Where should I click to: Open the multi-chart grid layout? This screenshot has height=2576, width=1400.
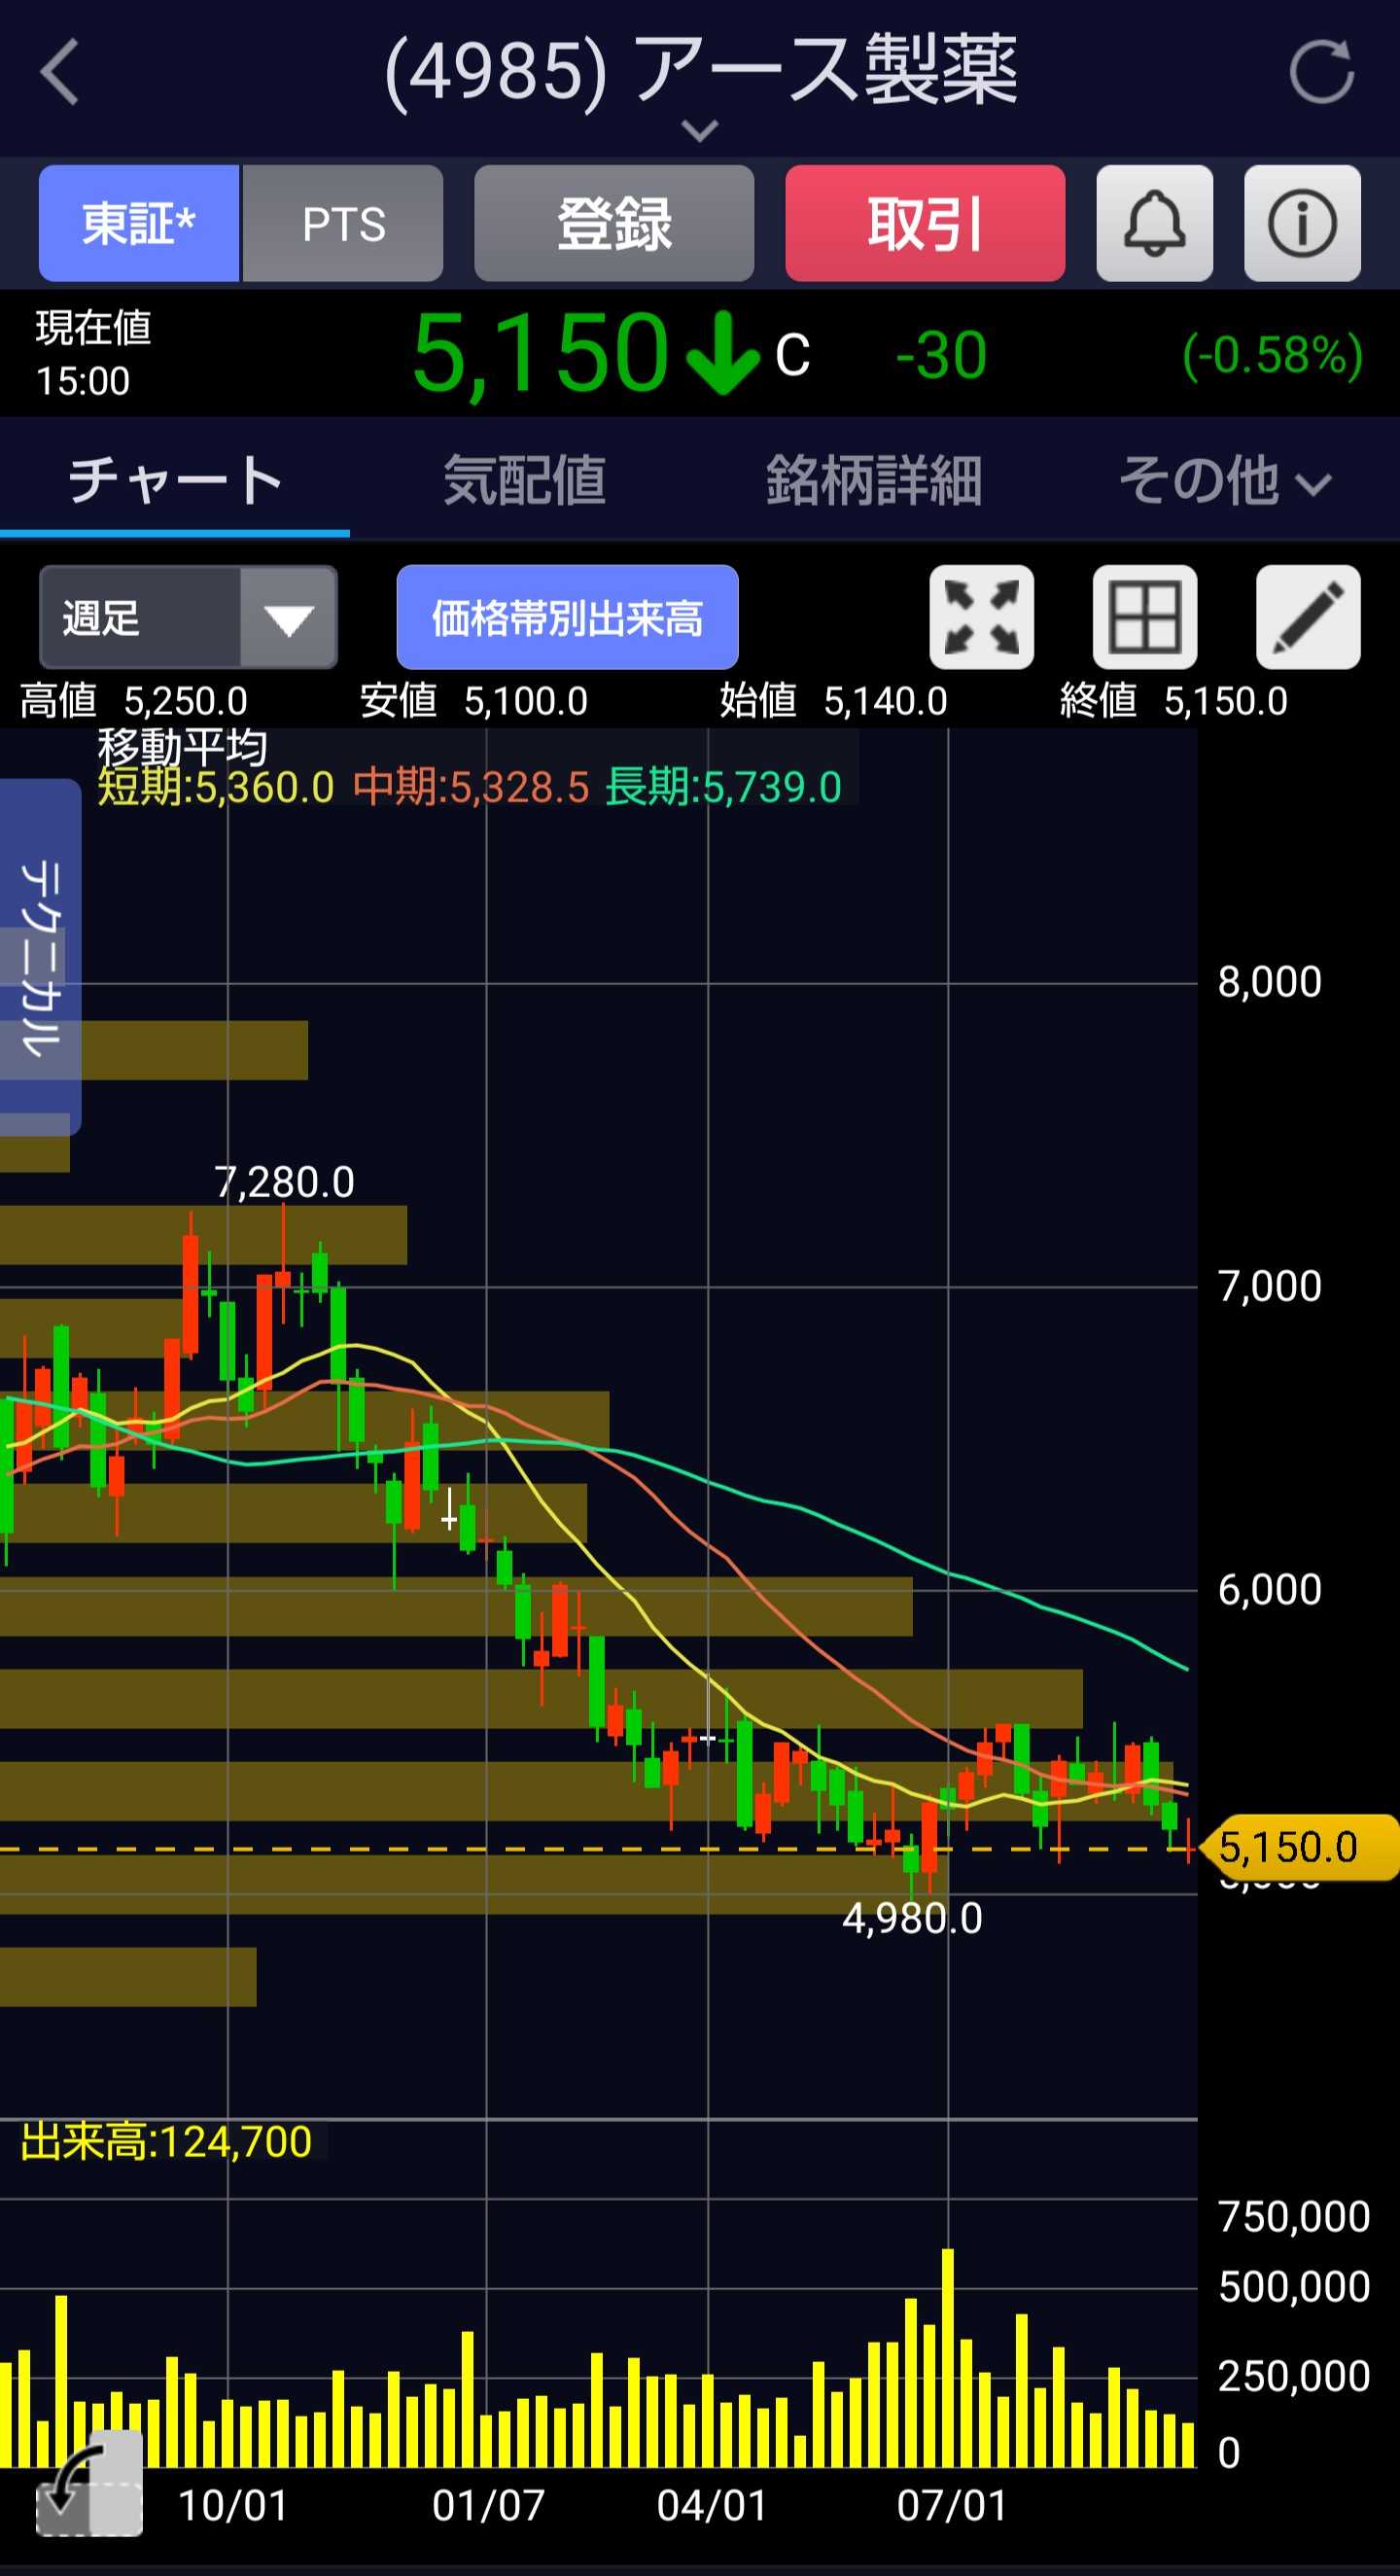pos(1145,617)
